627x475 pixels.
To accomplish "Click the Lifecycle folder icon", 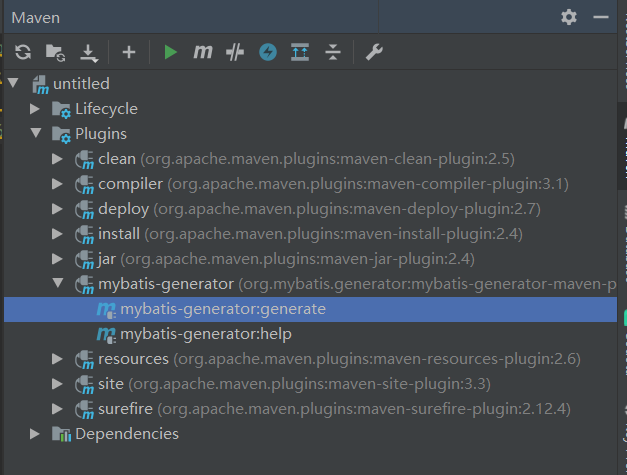I will [x=61, y=110].
